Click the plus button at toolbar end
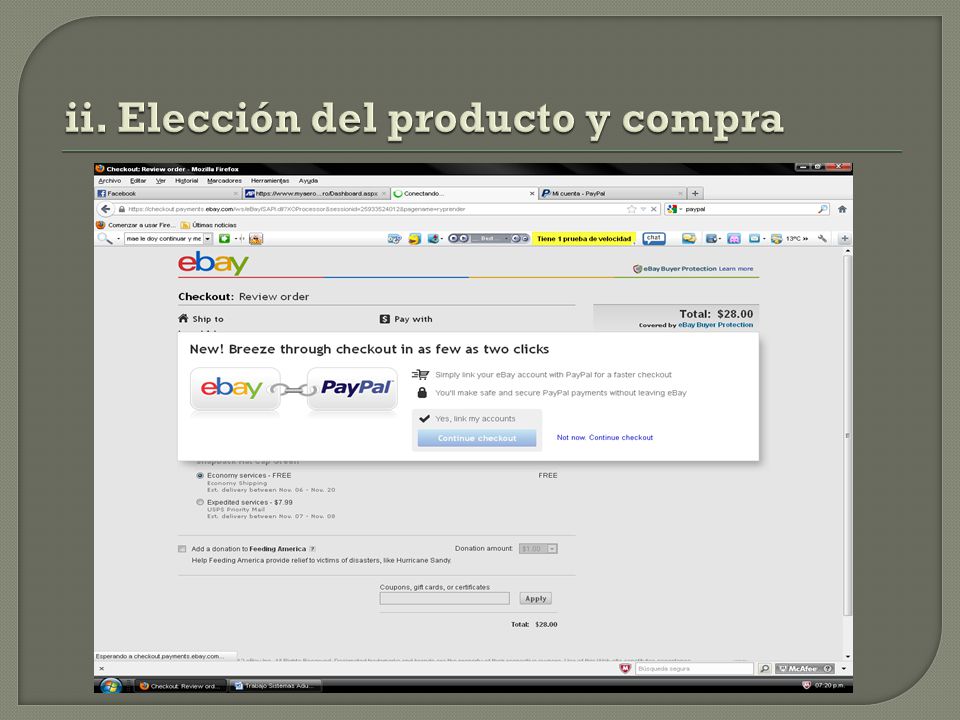The height and width of the screenshot is (720, 960). coord(845,238)
